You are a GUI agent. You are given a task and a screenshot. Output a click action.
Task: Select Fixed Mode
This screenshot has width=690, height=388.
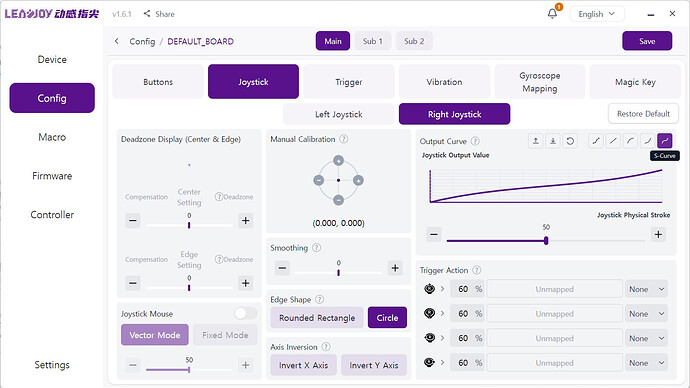(225, 335)
